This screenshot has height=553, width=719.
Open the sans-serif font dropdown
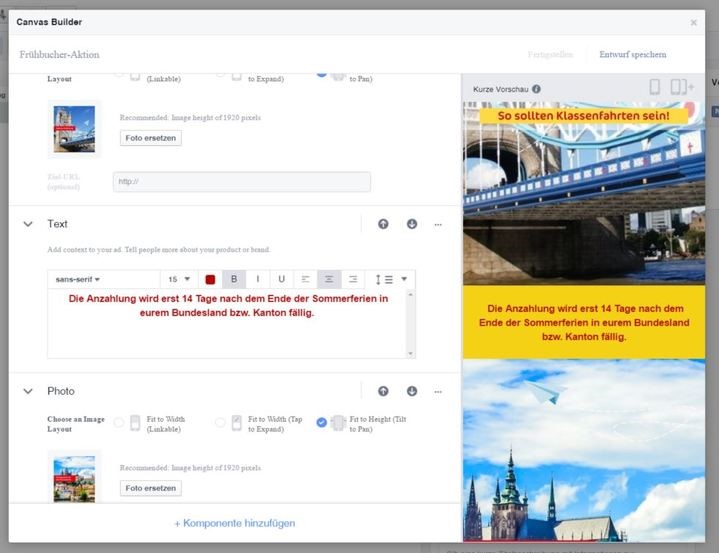[x=79, y=280]
